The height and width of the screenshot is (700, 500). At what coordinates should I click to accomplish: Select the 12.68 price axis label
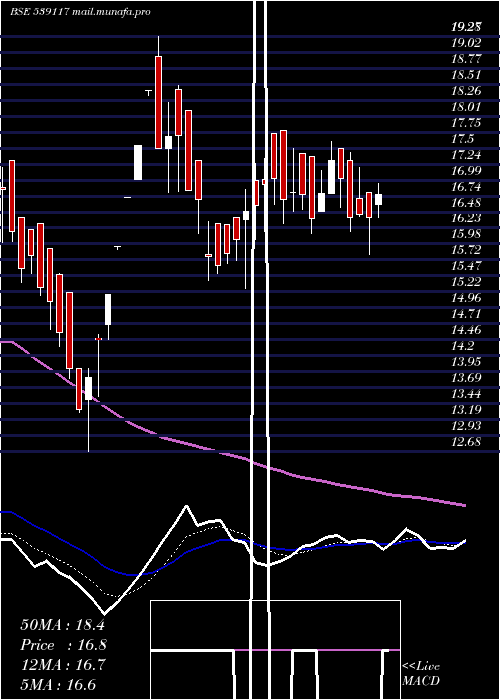[x=466, y=442]
